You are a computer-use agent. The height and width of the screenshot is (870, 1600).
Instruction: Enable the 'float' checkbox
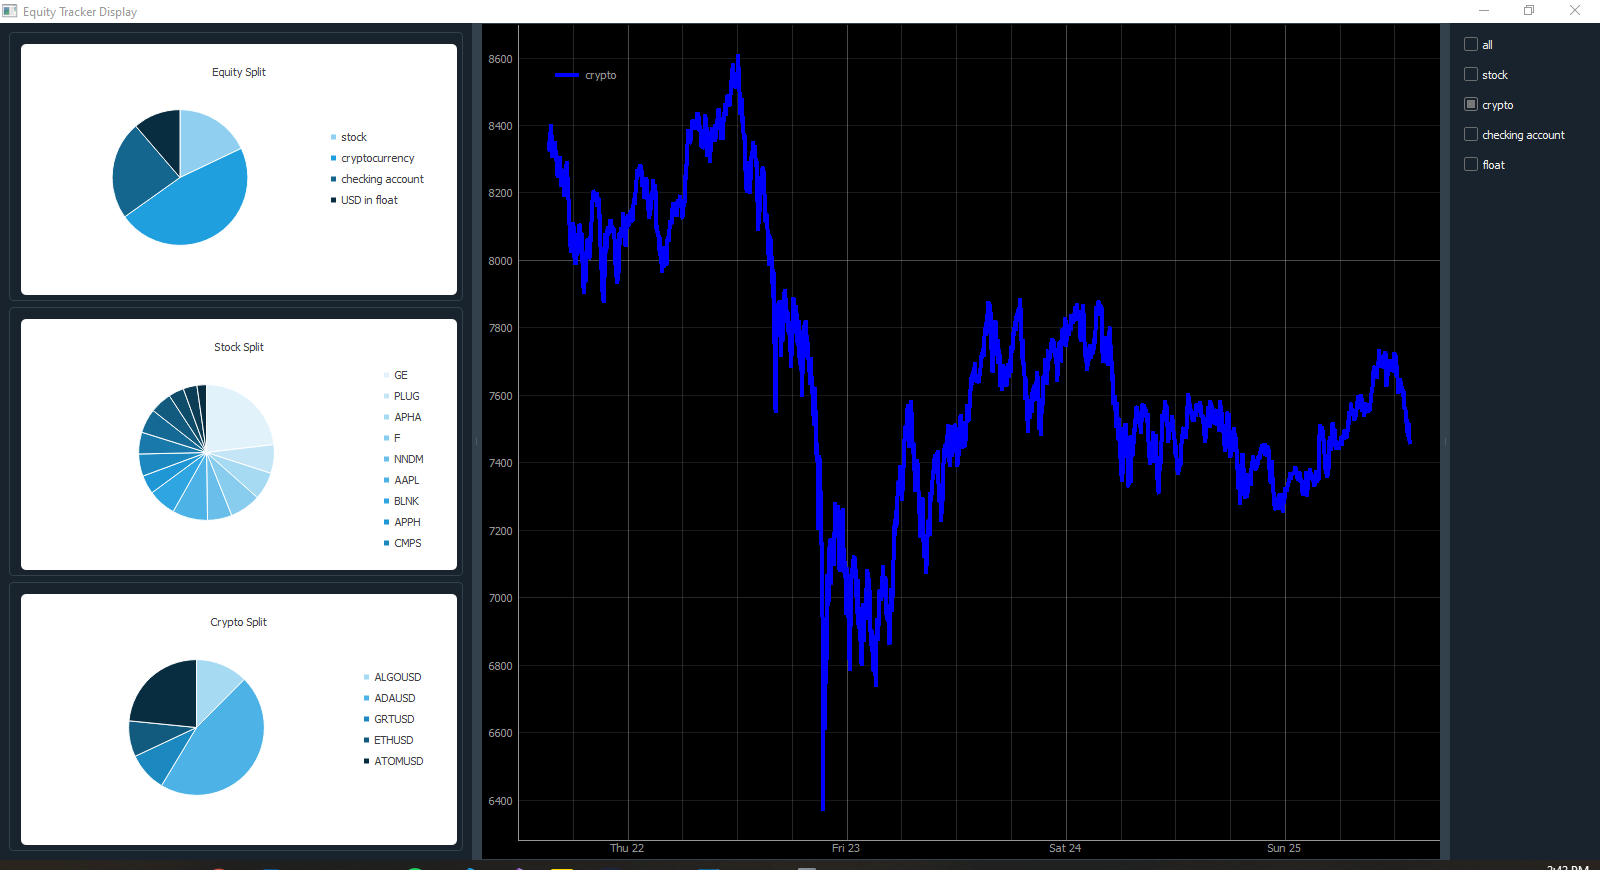coord(1471,164)
